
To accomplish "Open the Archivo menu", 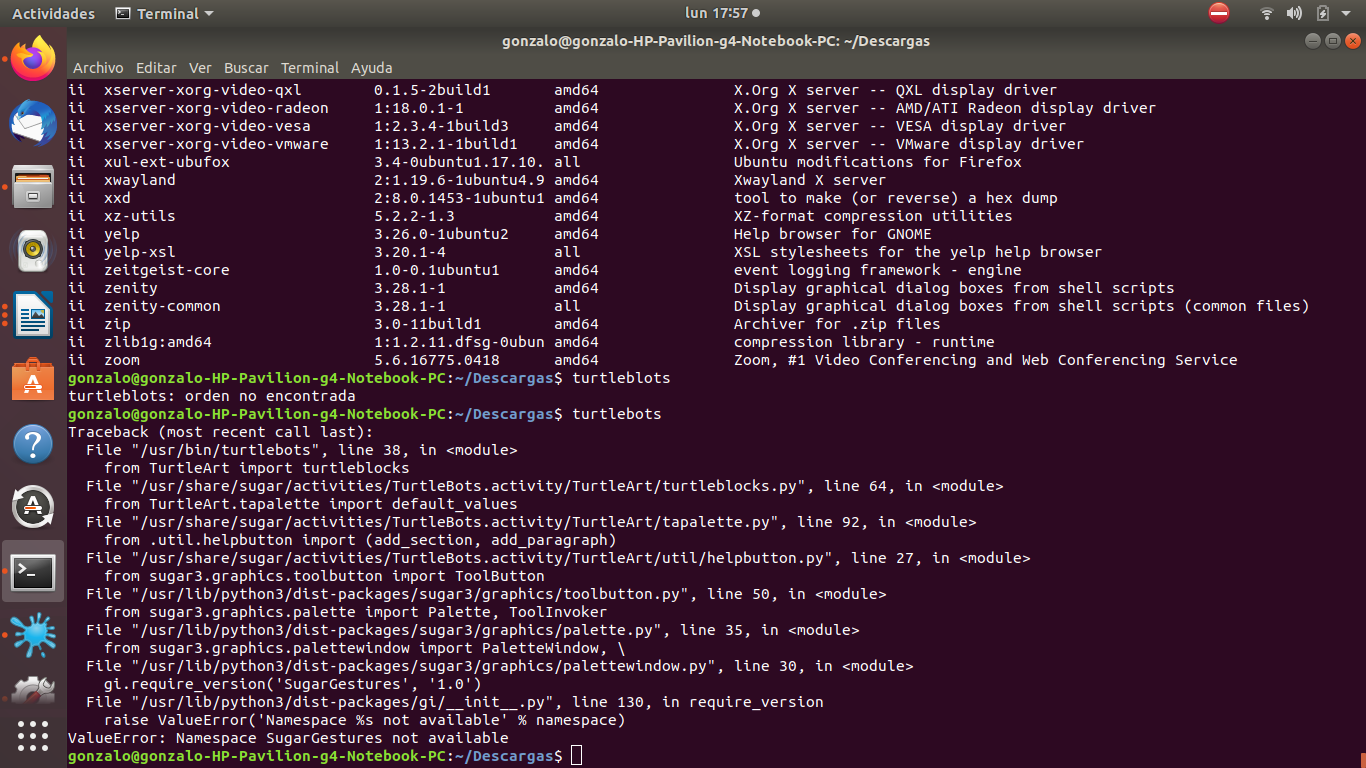I will [98, 68].
